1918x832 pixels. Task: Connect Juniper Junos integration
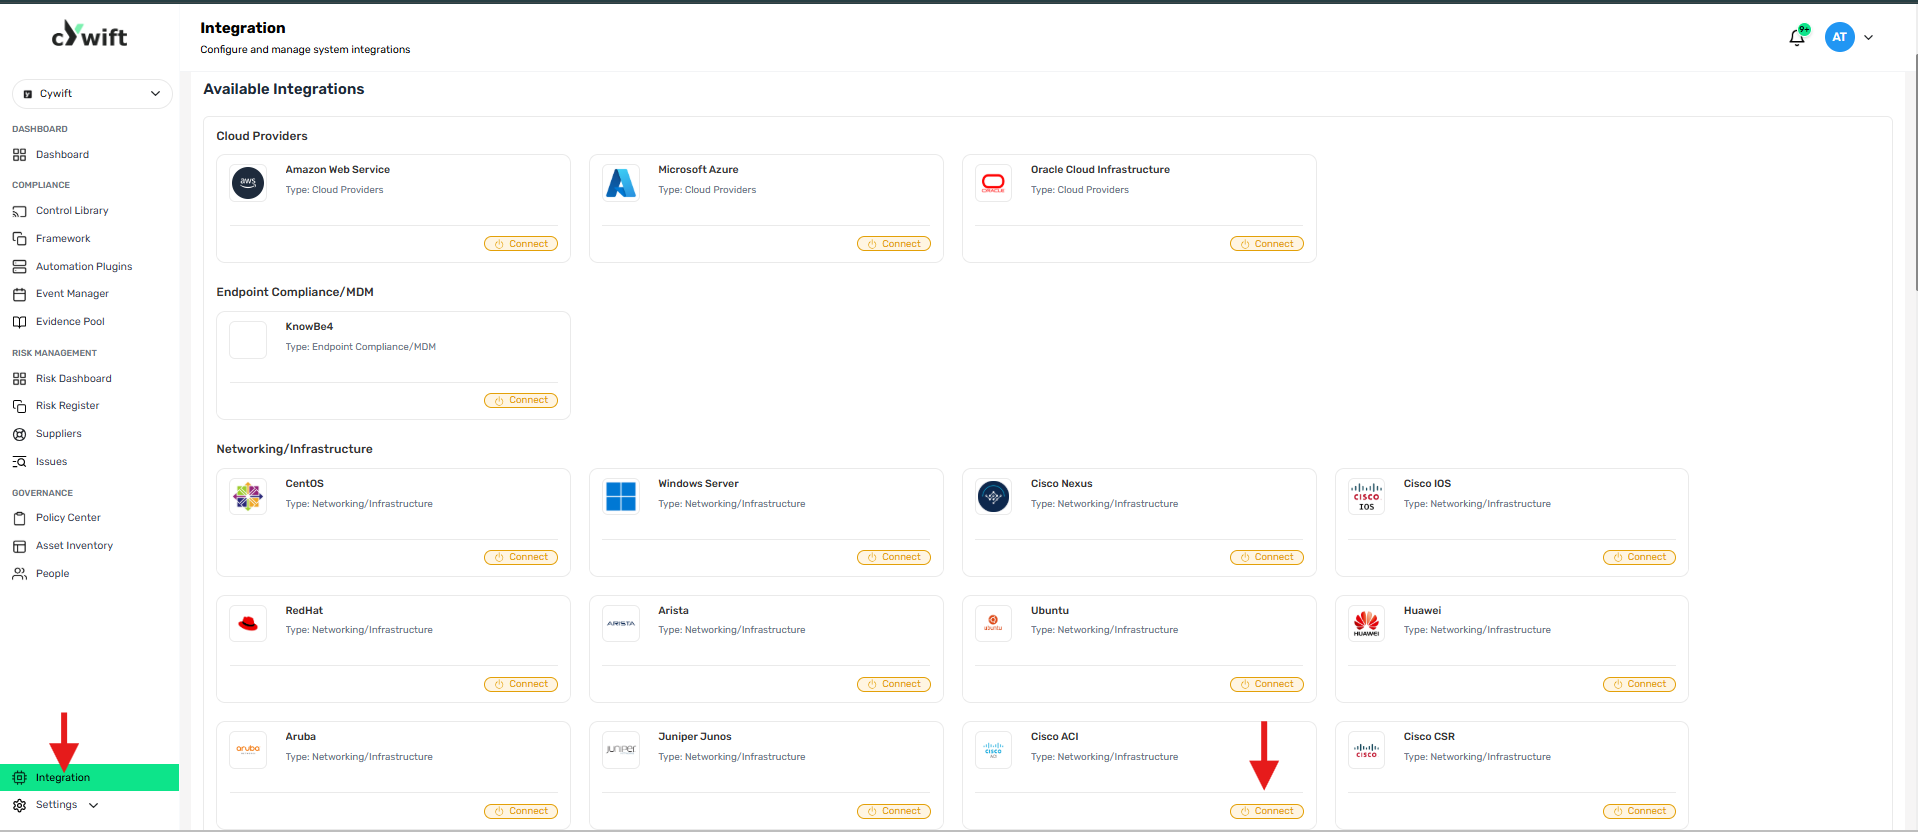(x=894, y=811)
